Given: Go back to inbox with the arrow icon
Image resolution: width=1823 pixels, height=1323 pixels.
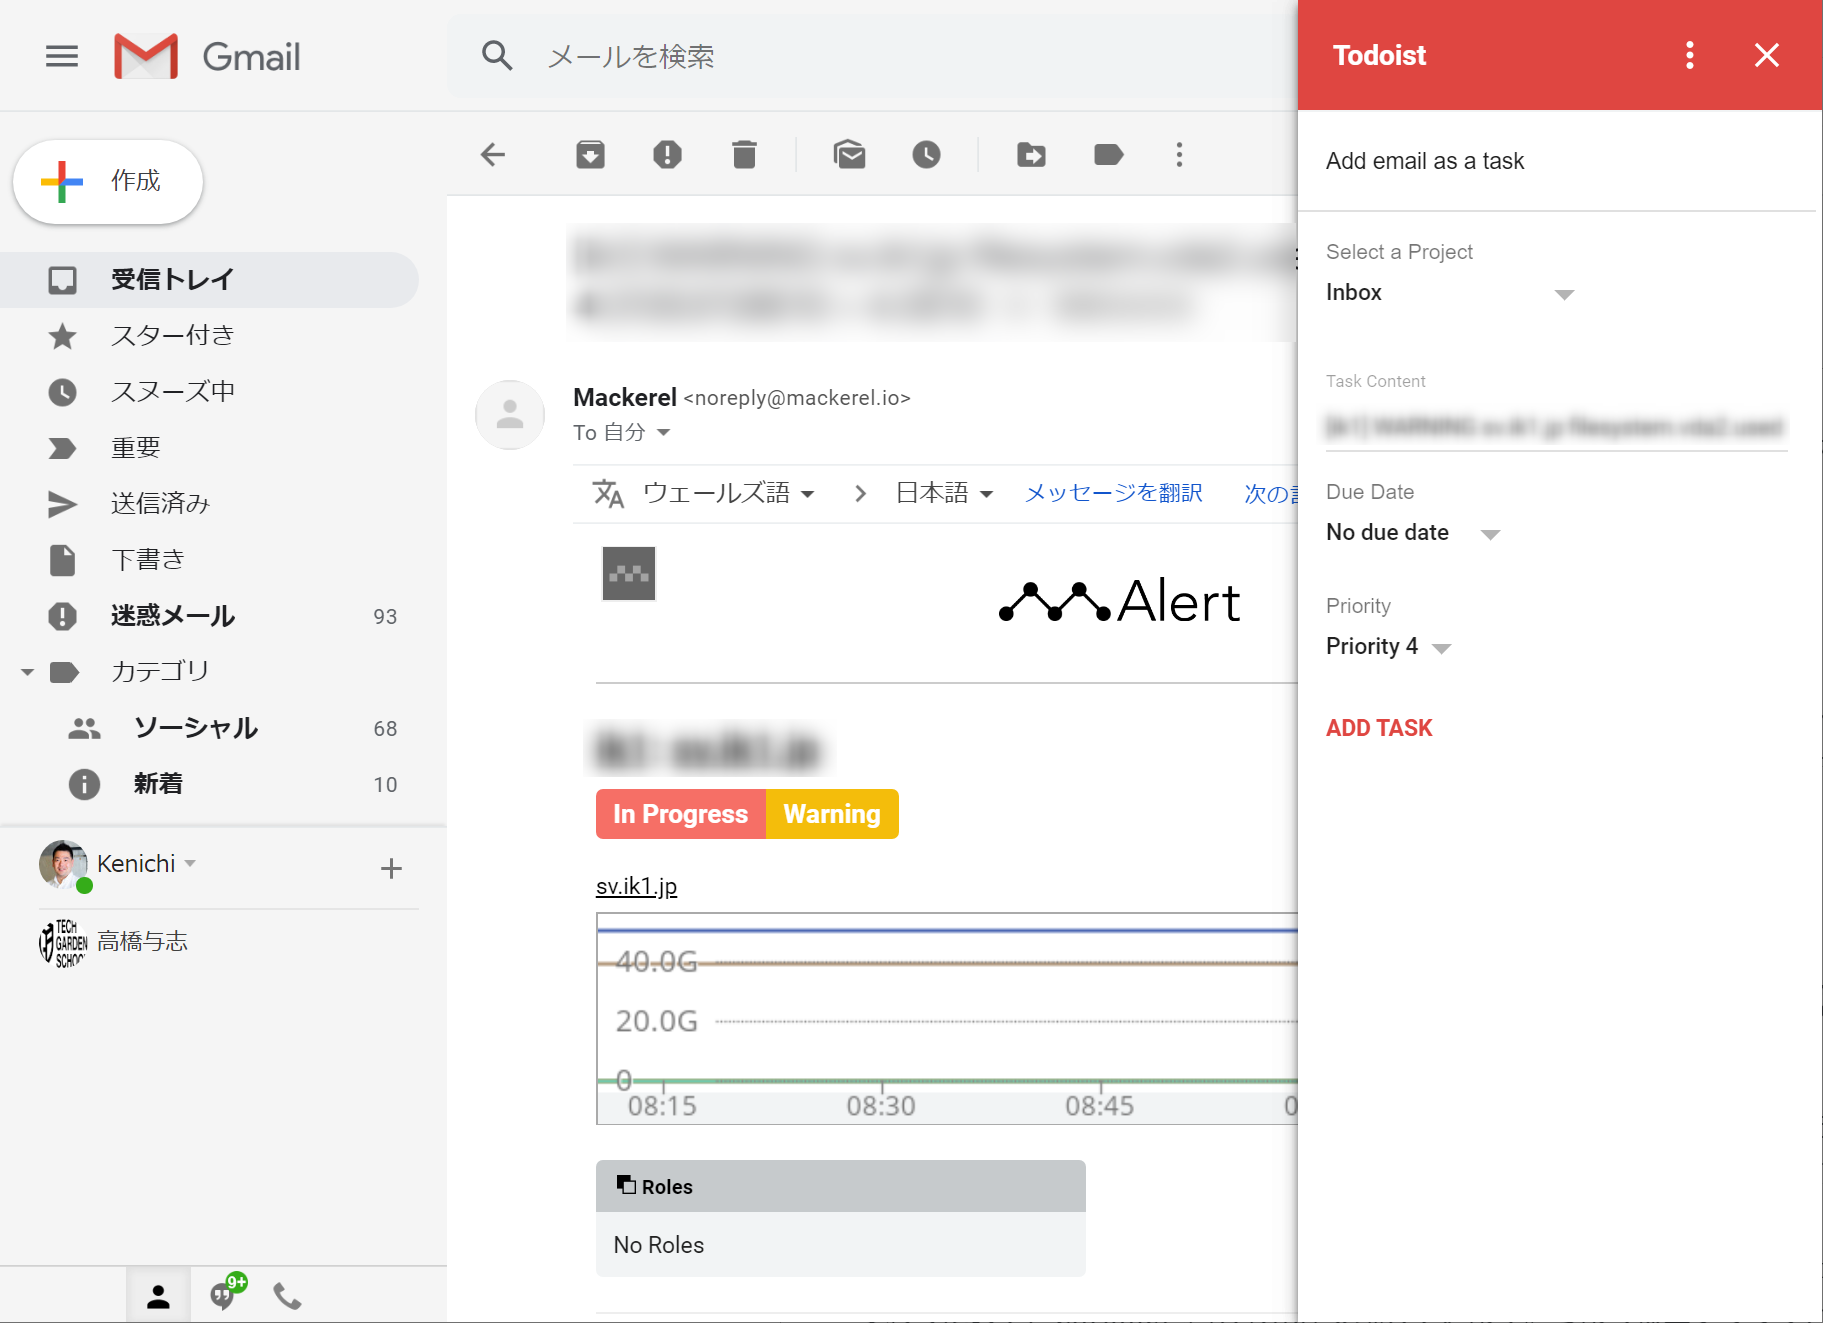Looking at the screenshot, I should (493, 155).
